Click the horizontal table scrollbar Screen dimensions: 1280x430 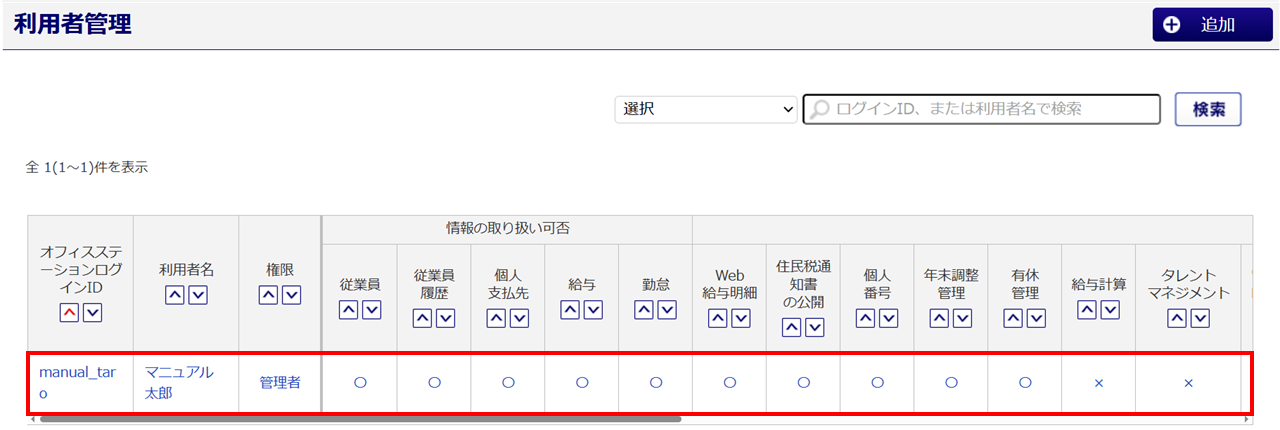coord(360,420)
